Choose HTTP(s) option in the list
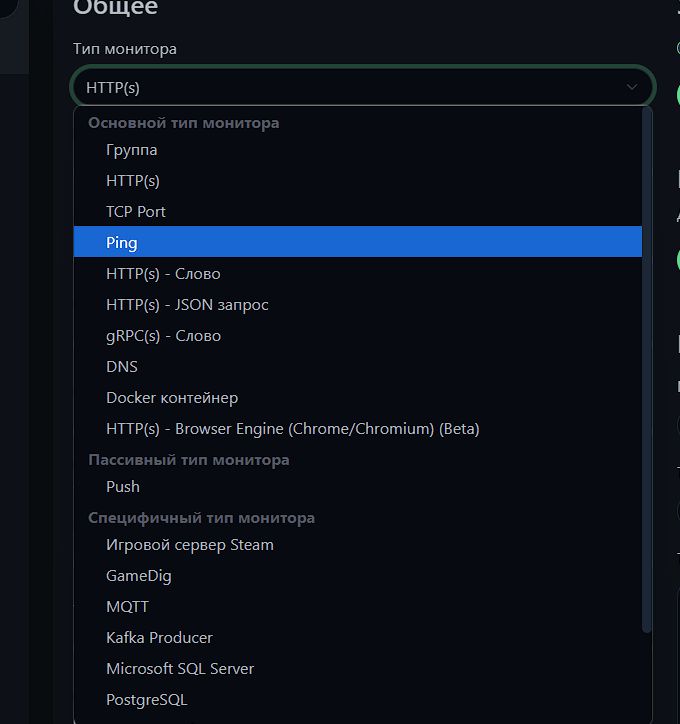The width and height of the screenshot is (680, 724). pos(358,181)
